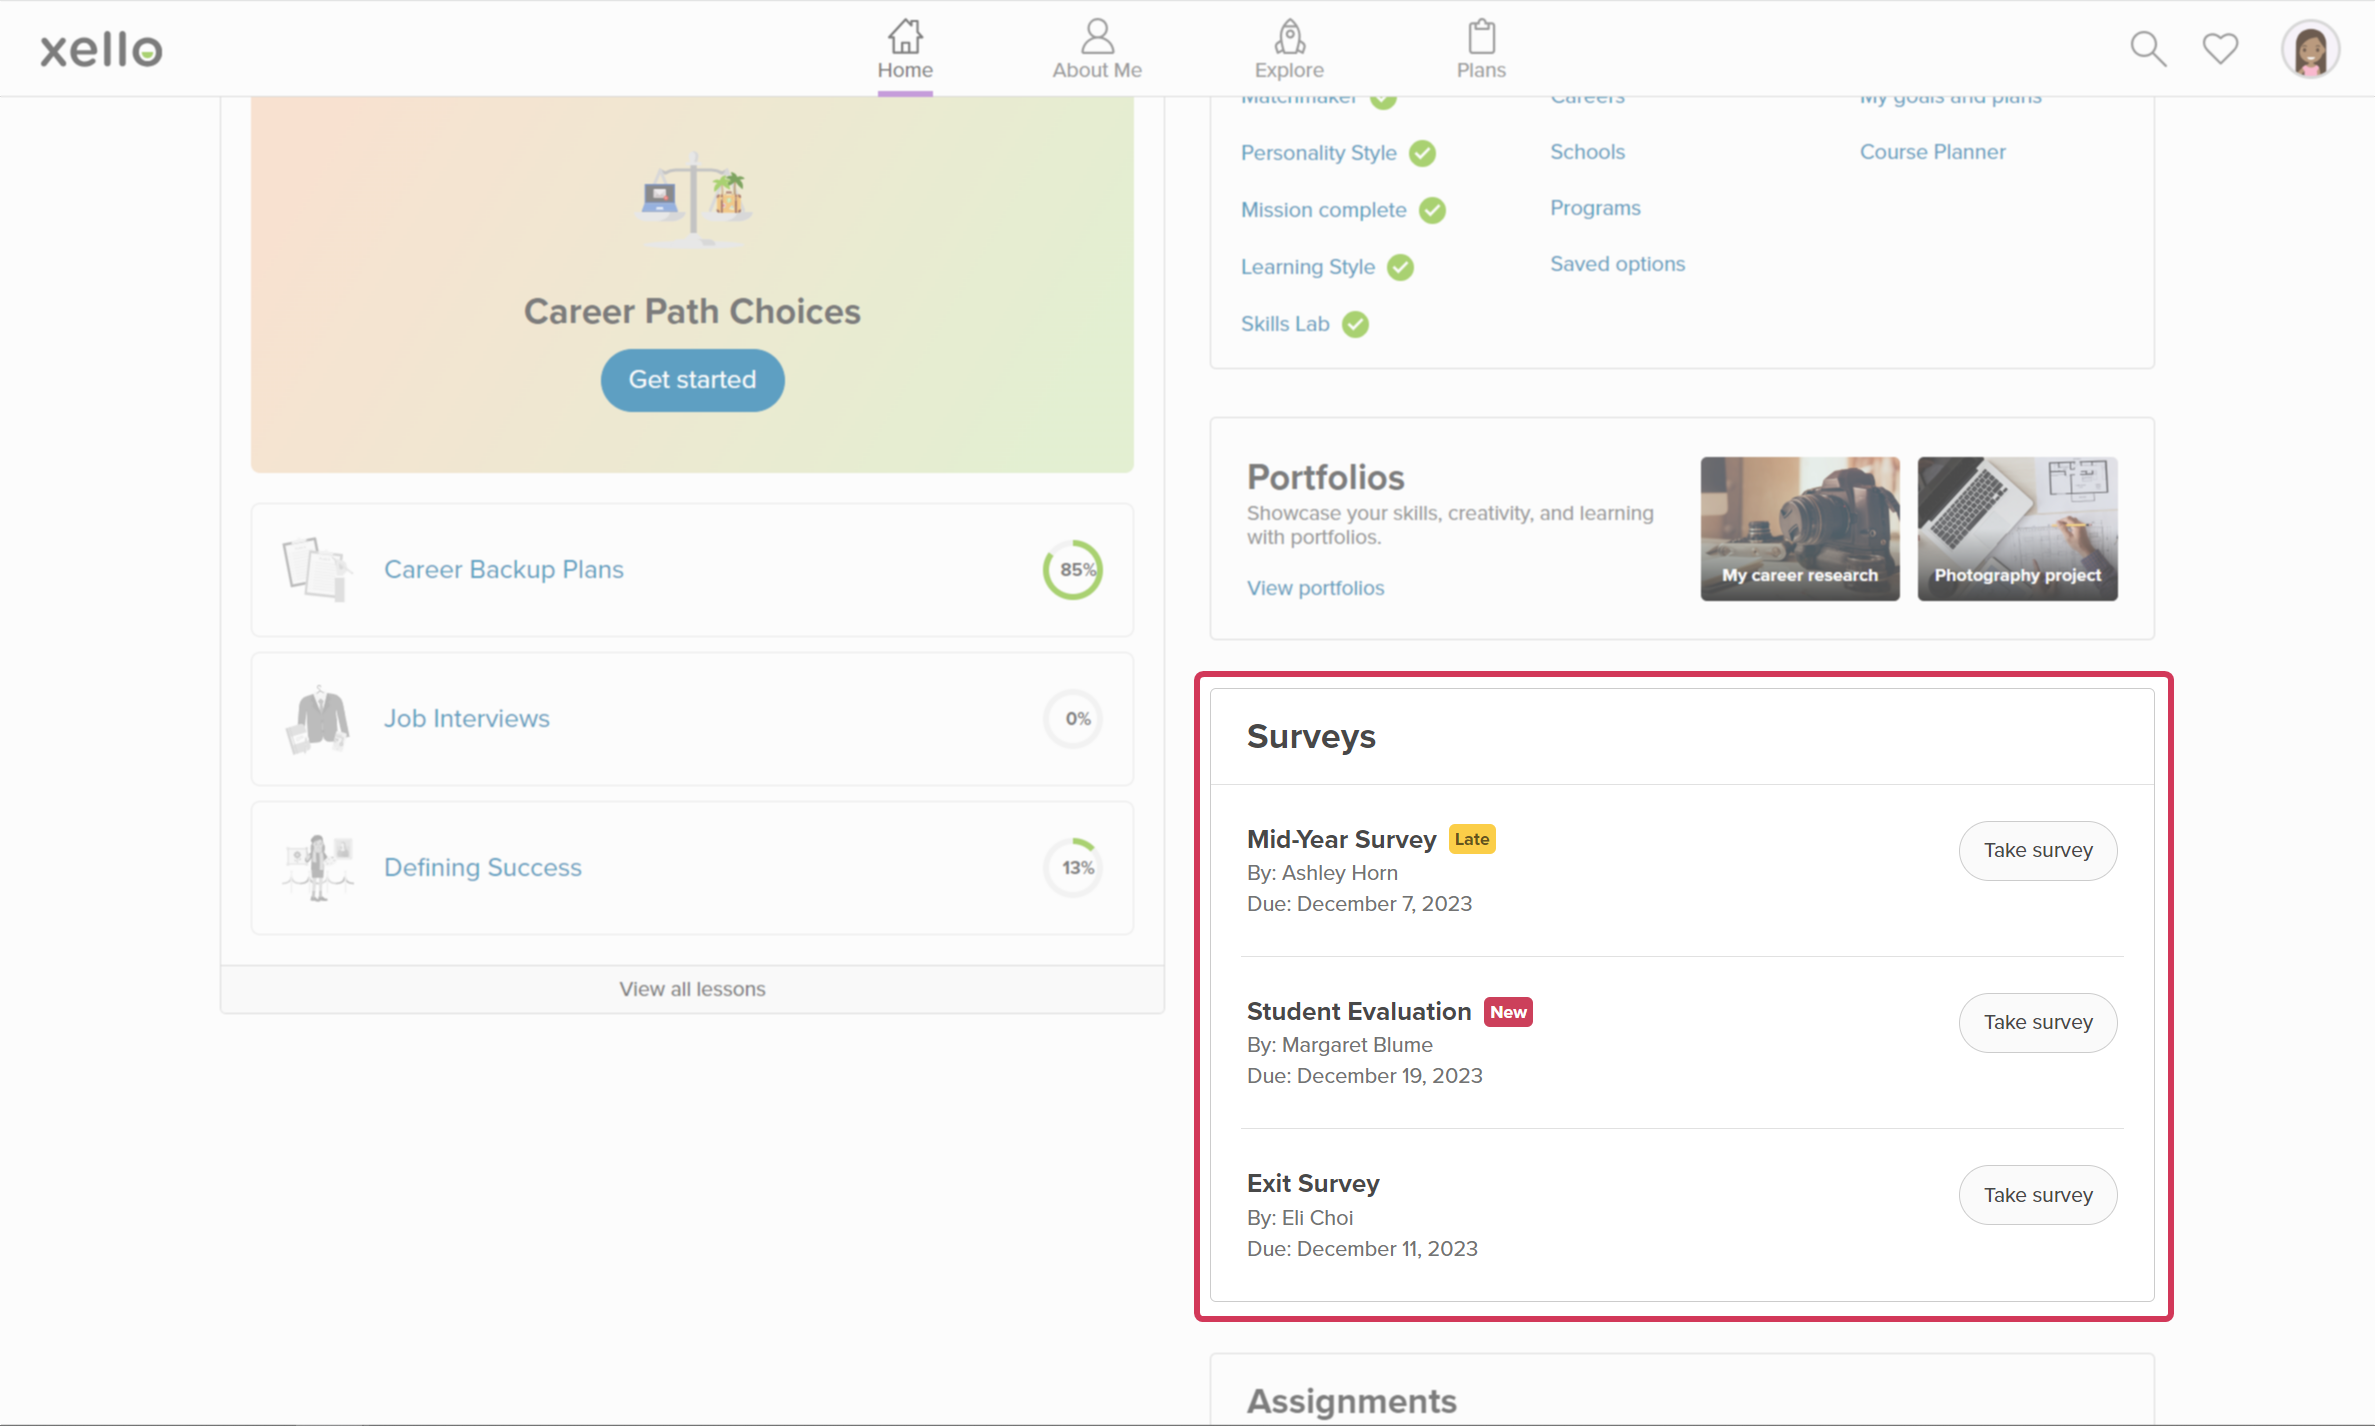Open the Explore tab
The height and width of the screenshot is (1426, 2375).
(x=1289, y=50)
